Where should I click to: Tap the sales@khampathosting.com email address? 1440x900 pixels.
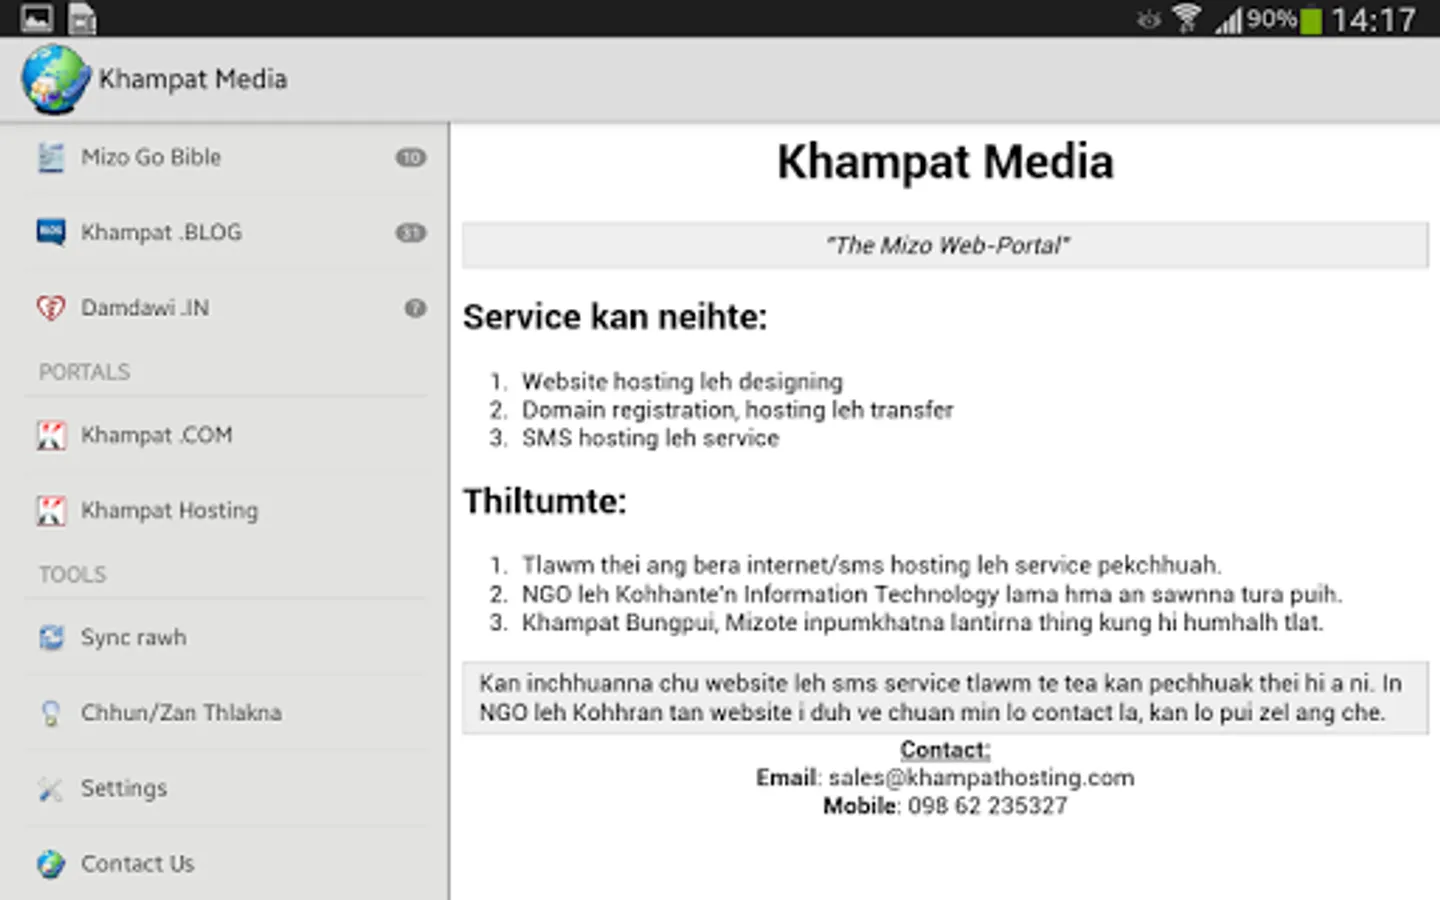981,778
